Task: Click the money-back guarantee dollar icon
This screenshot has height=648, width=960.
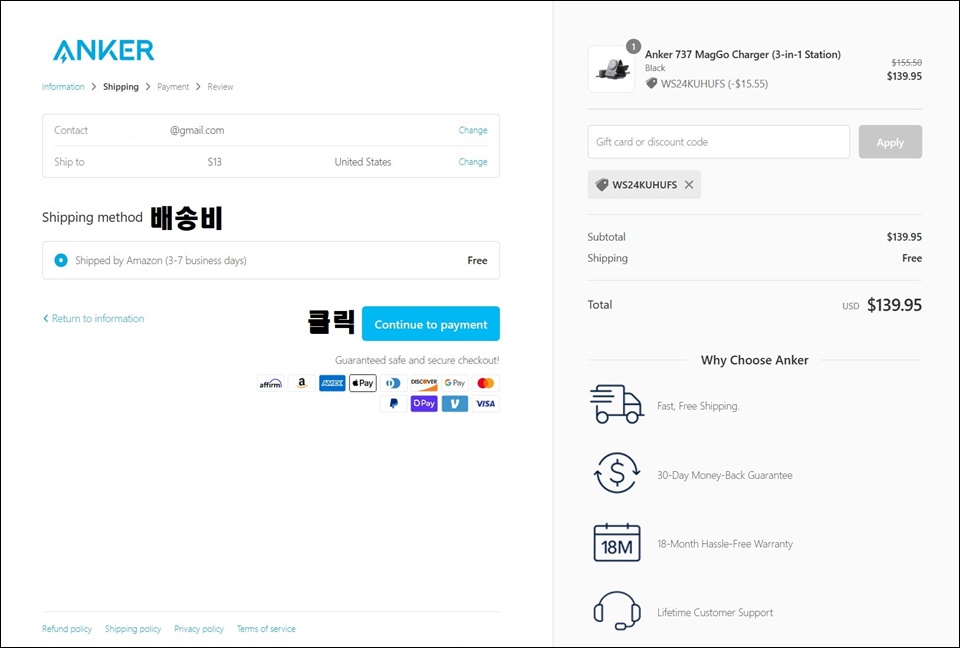Action: coord(617,473)
